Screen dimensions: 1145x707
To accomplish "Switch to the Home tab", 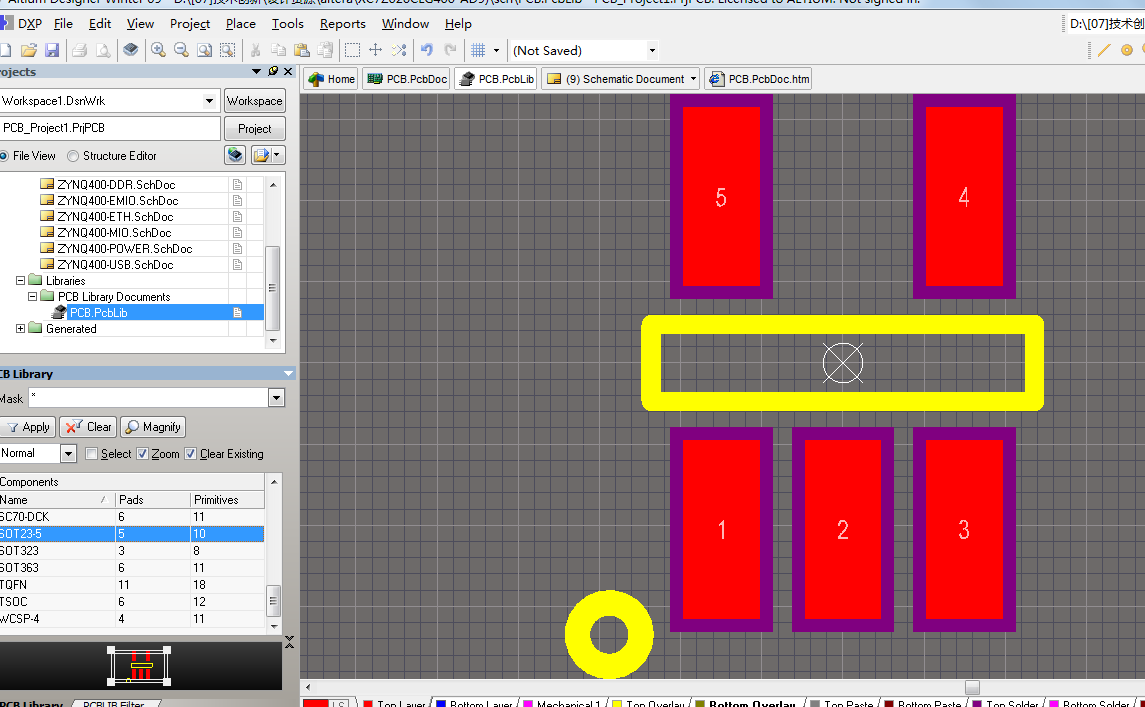I will point(332,79).
